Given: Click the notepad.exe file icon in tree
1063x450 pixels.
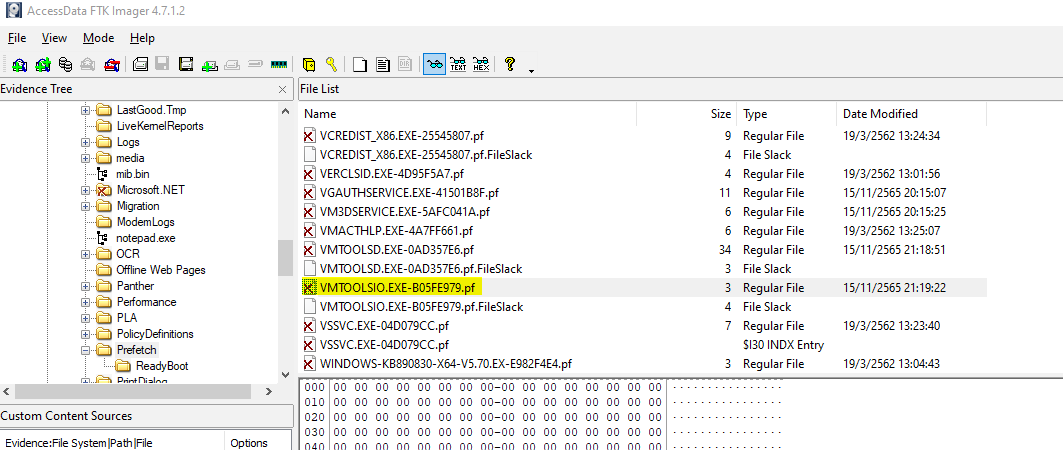Looking at the screenshot, I should 103,238.
